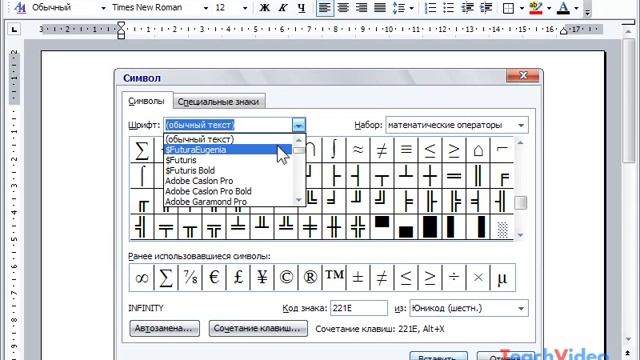The image size is (640, 360).
Task: Justify text alignment in toolbar
Action: pos(380,8)
